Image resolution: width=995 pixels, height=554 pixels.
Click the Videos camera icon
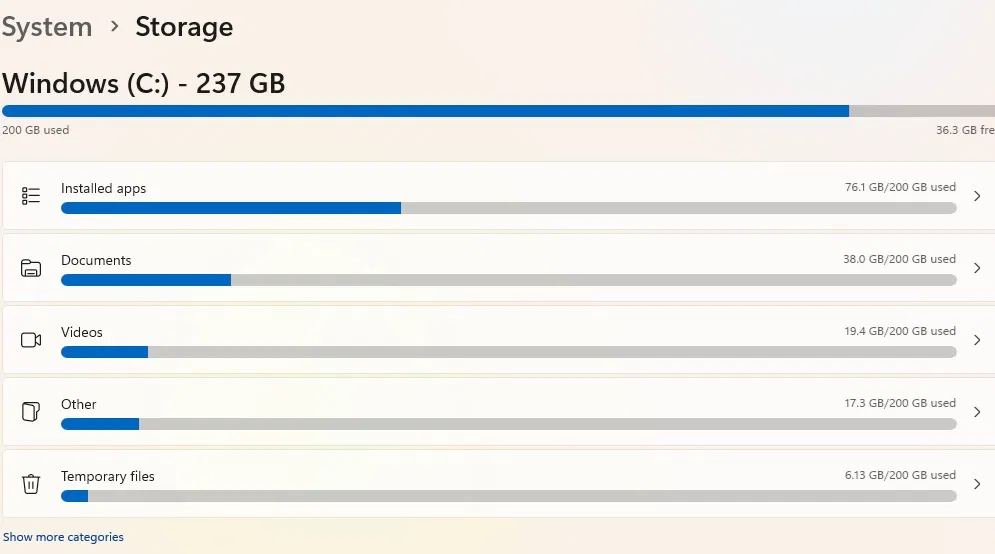[x=31, y=340]
